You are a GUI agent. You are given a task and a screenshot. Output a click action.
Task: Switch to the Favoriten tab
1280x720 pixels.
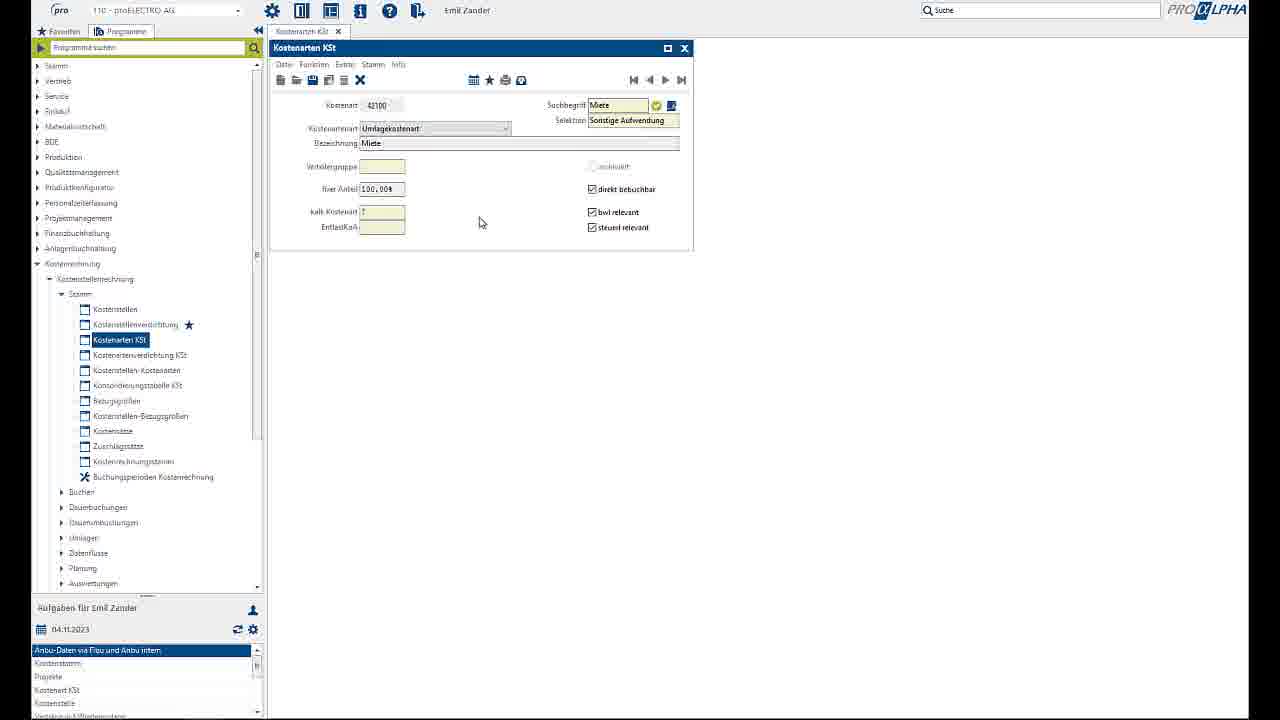(x=59, y=32)
